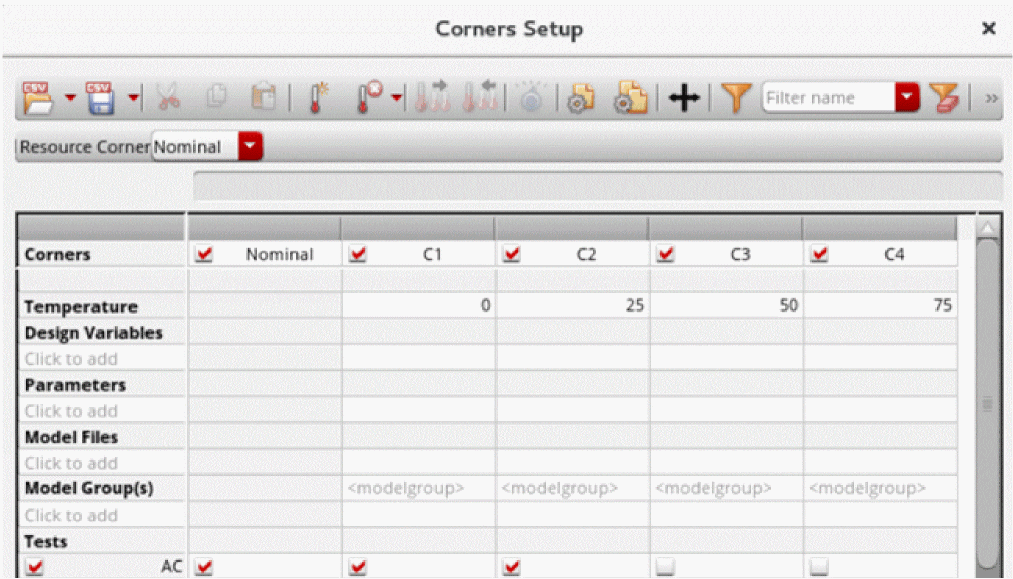Click the scissors cut icon
1013x579 pixels.
(168, 98)
